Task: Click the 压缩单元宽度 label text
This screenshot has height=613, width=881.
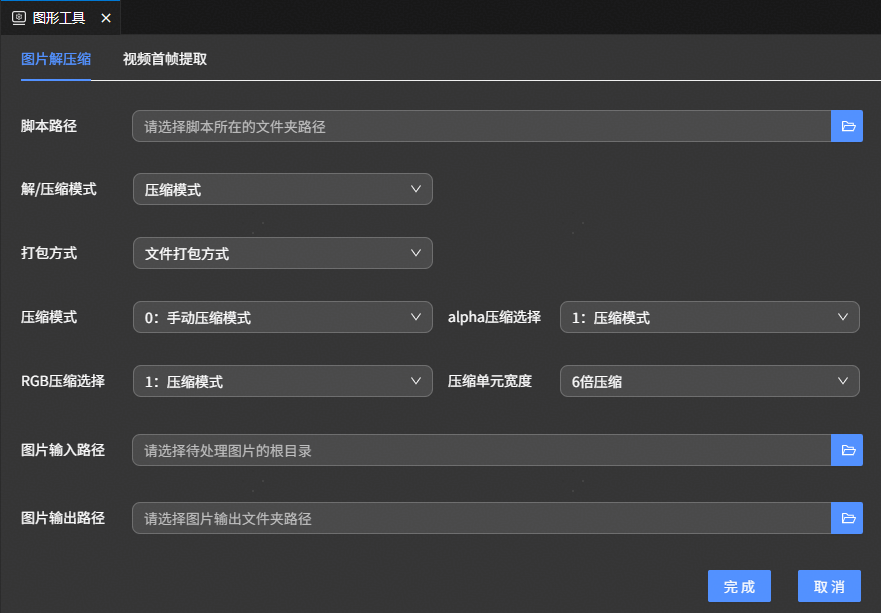Action: pos(490,381)
